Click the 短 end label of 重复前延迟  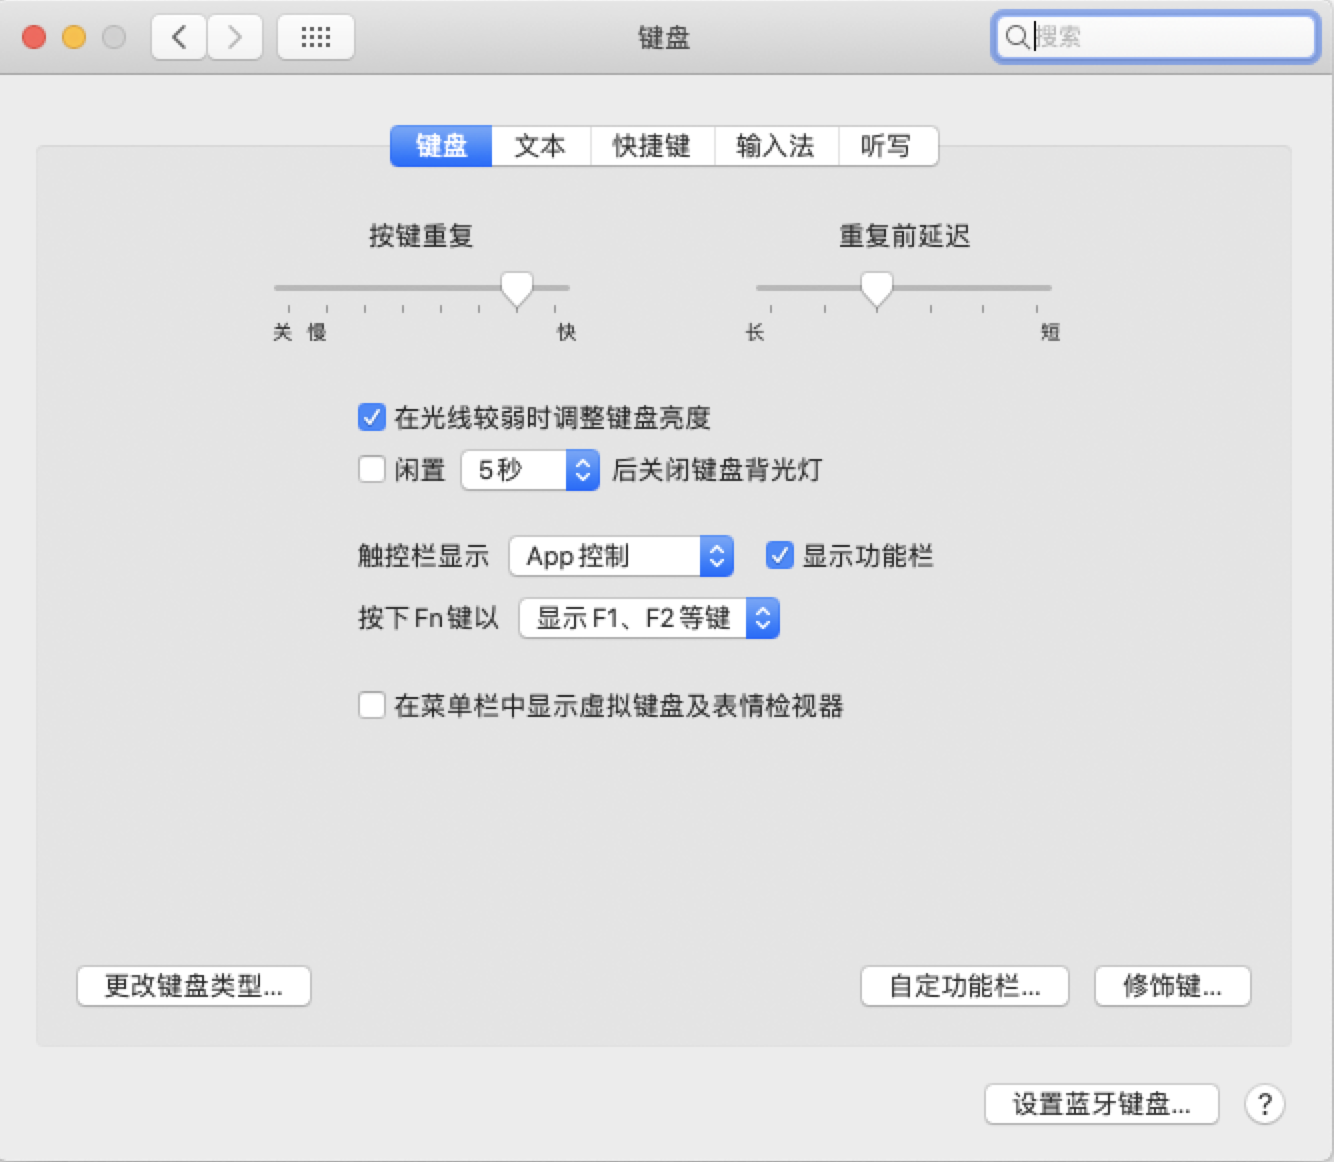1050,332
